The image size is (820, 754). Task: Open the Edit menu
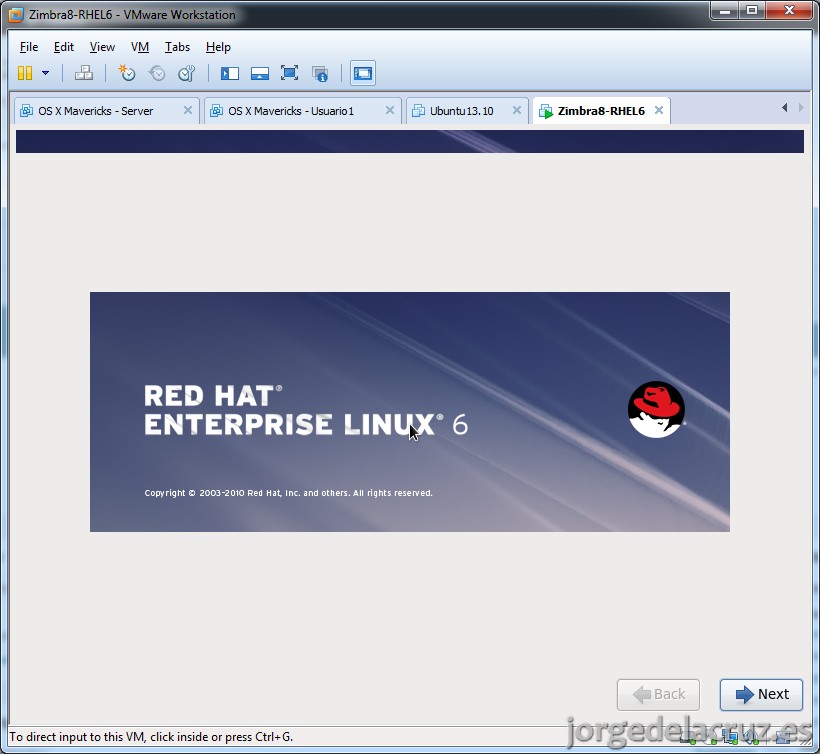pos(64,47)
